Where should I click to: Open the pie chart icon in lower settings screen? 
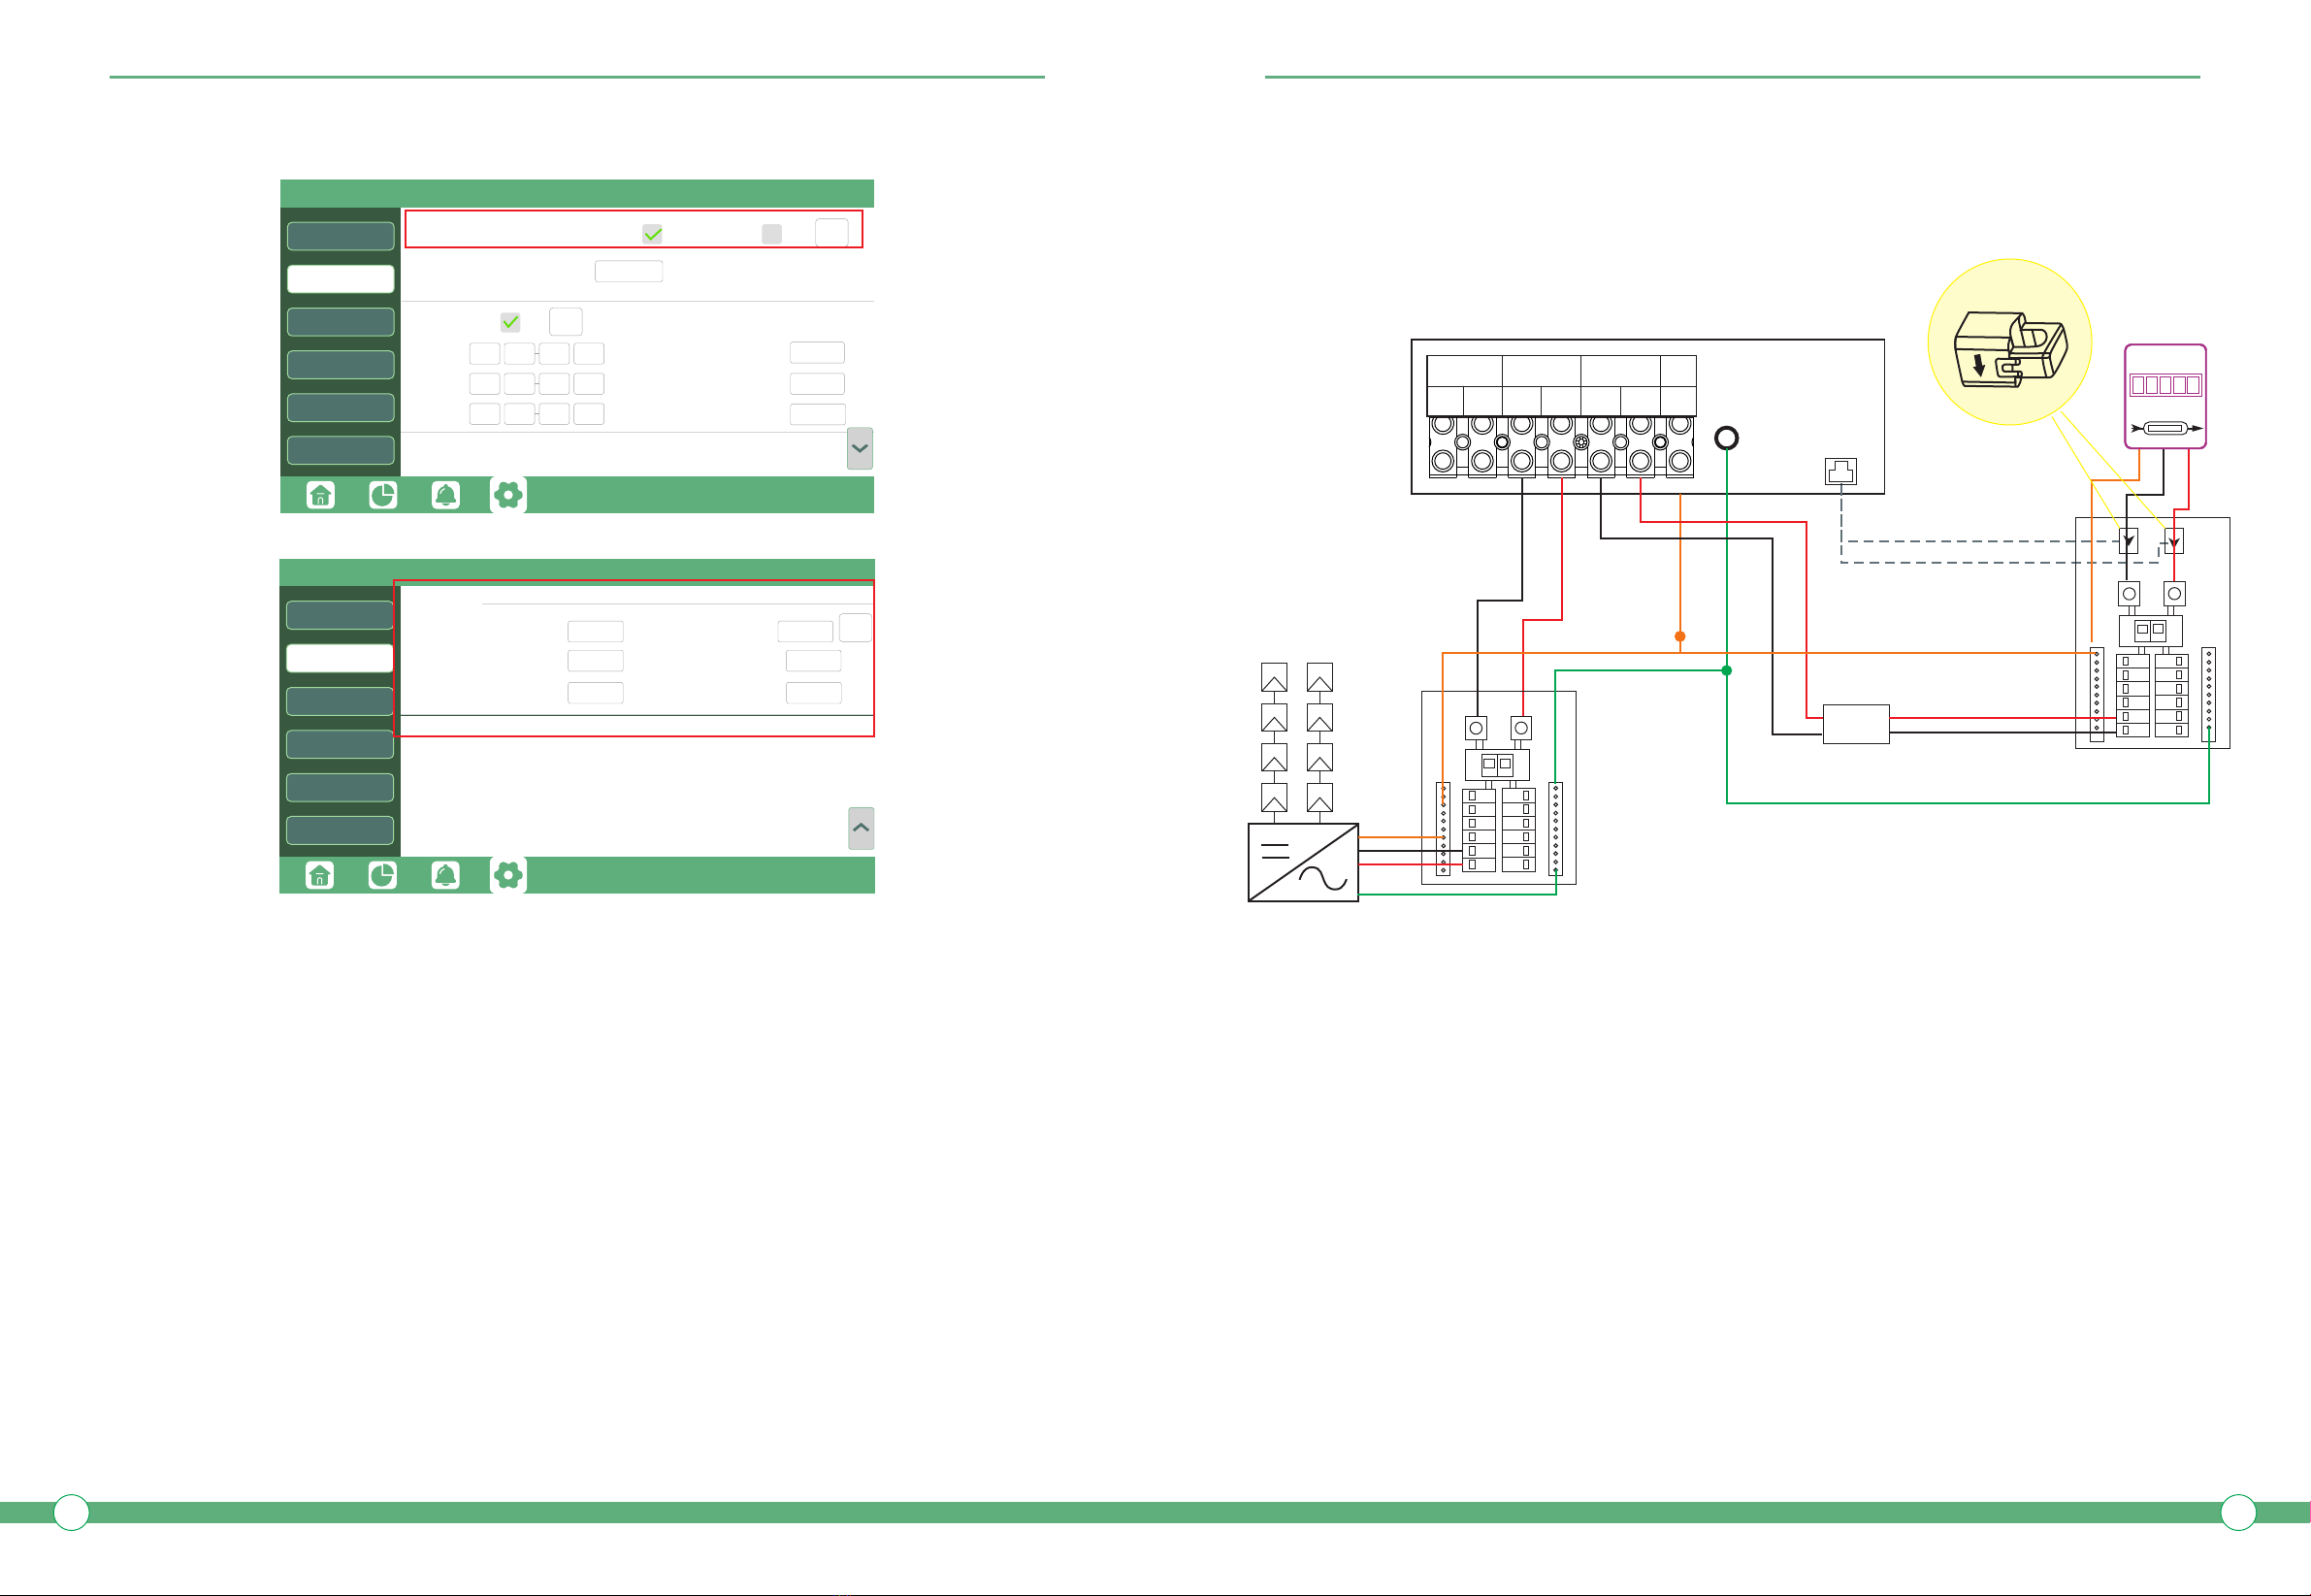tap(383, 875)
